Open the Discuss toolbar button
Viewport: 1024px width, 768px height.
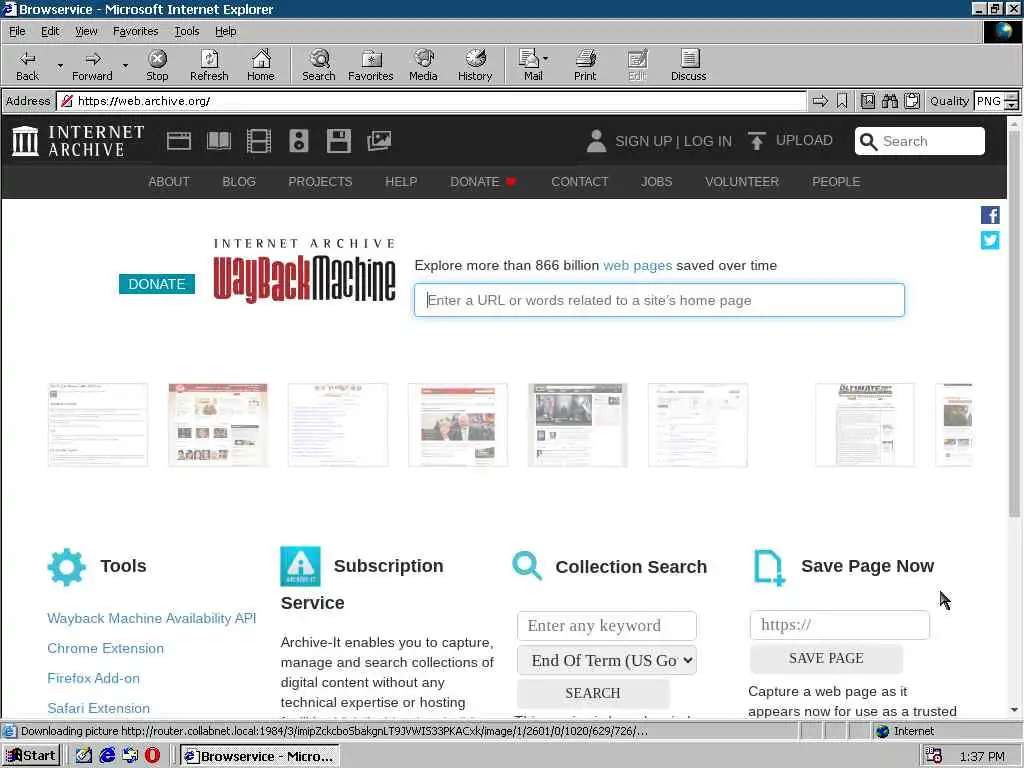coord(688,65)
